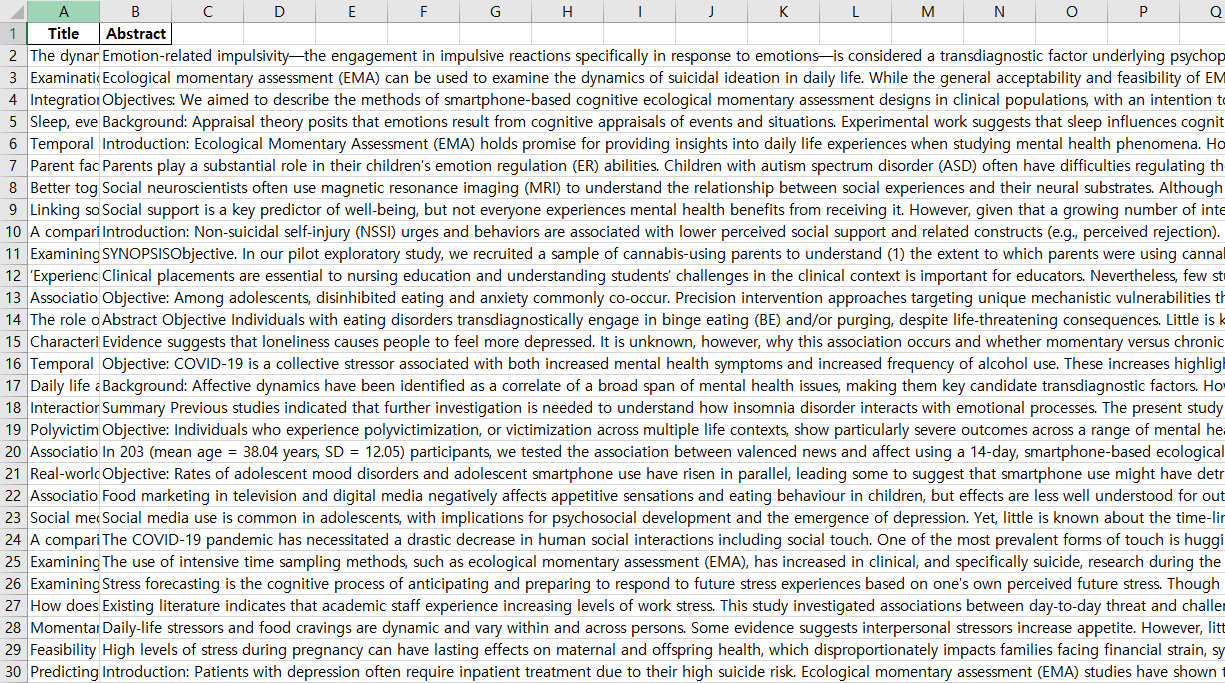
Task: Click the "Title" header cell
Action: coord(63,33)
